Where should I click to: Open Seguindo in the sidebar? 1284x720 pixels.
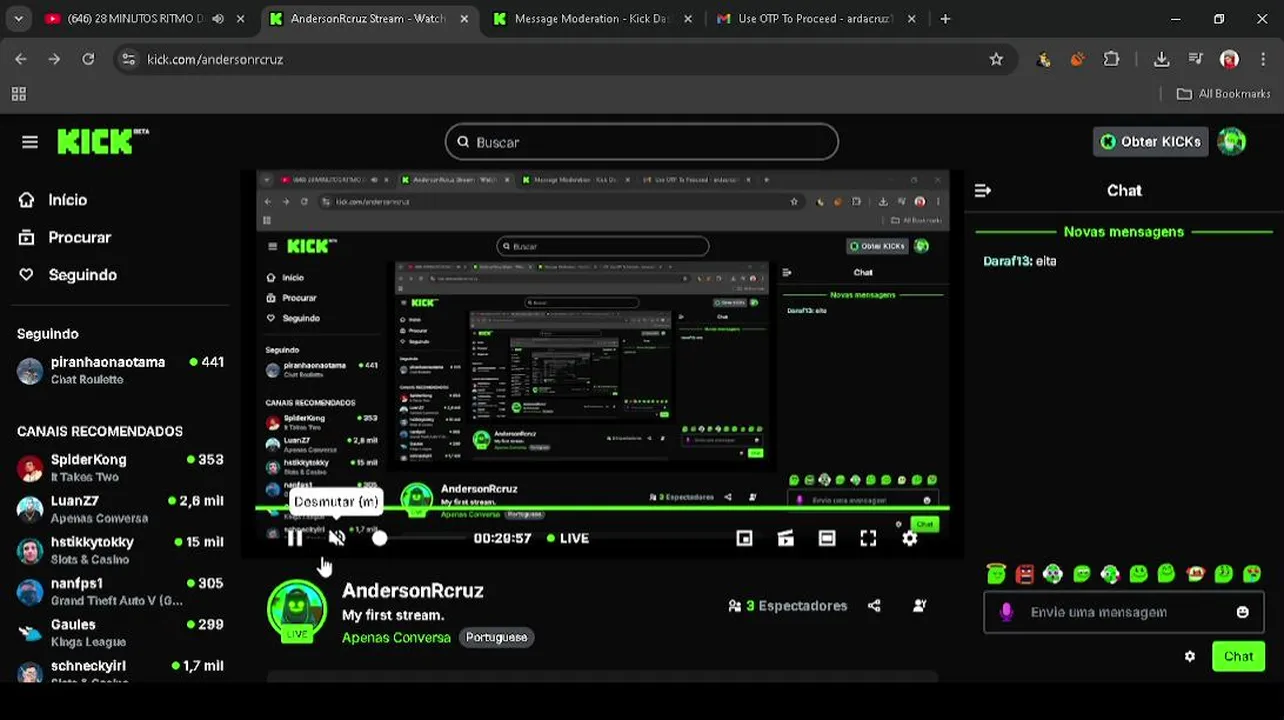tap(67, 275)
